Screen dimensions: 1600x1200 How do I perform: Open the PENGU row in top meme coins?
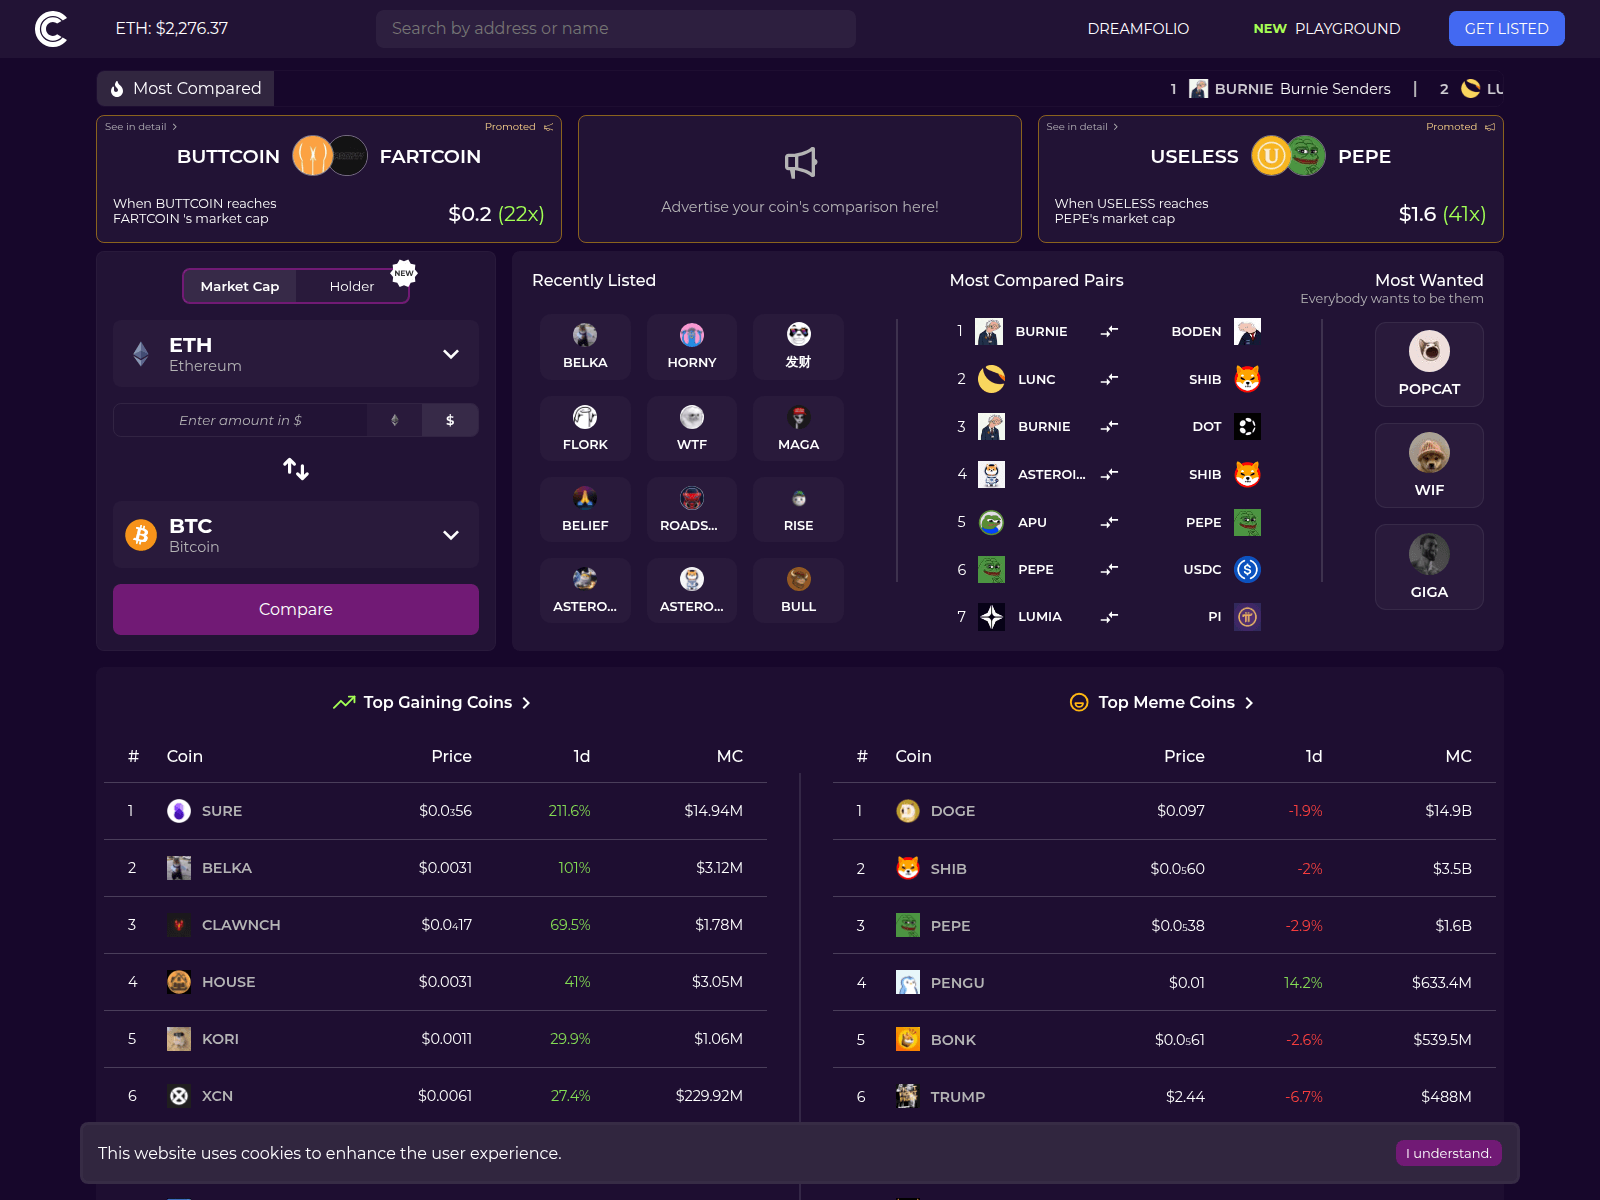coord(1164,983)
